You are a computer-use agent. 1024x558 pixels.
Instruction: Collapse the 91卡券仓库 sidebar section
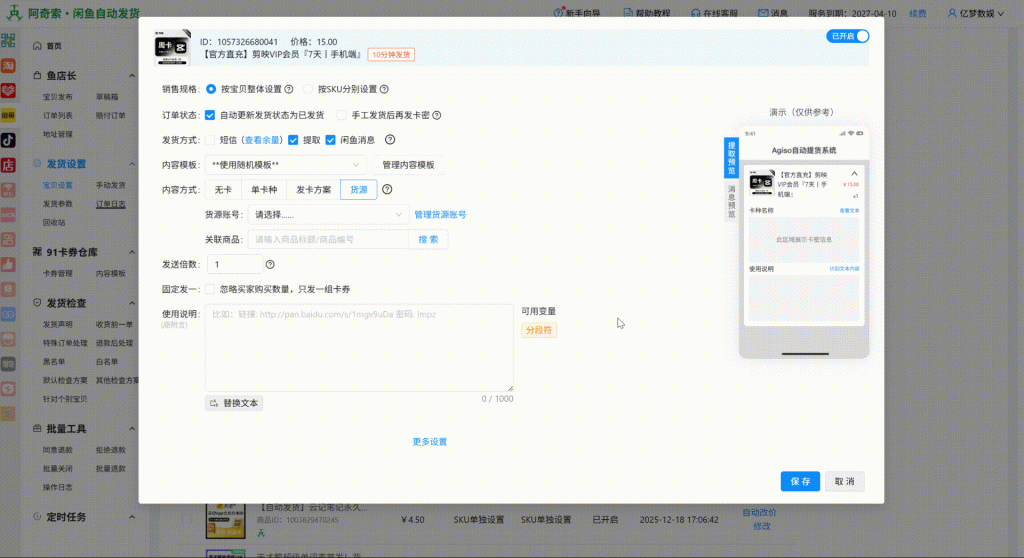pyautogui.click(x=132, y=252)
